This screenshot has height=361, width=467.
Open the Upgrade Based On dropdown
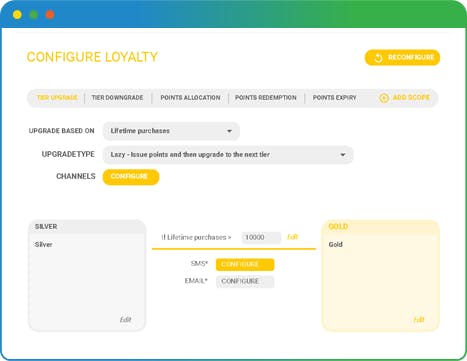pyautogui.click(x=171, y=131)
